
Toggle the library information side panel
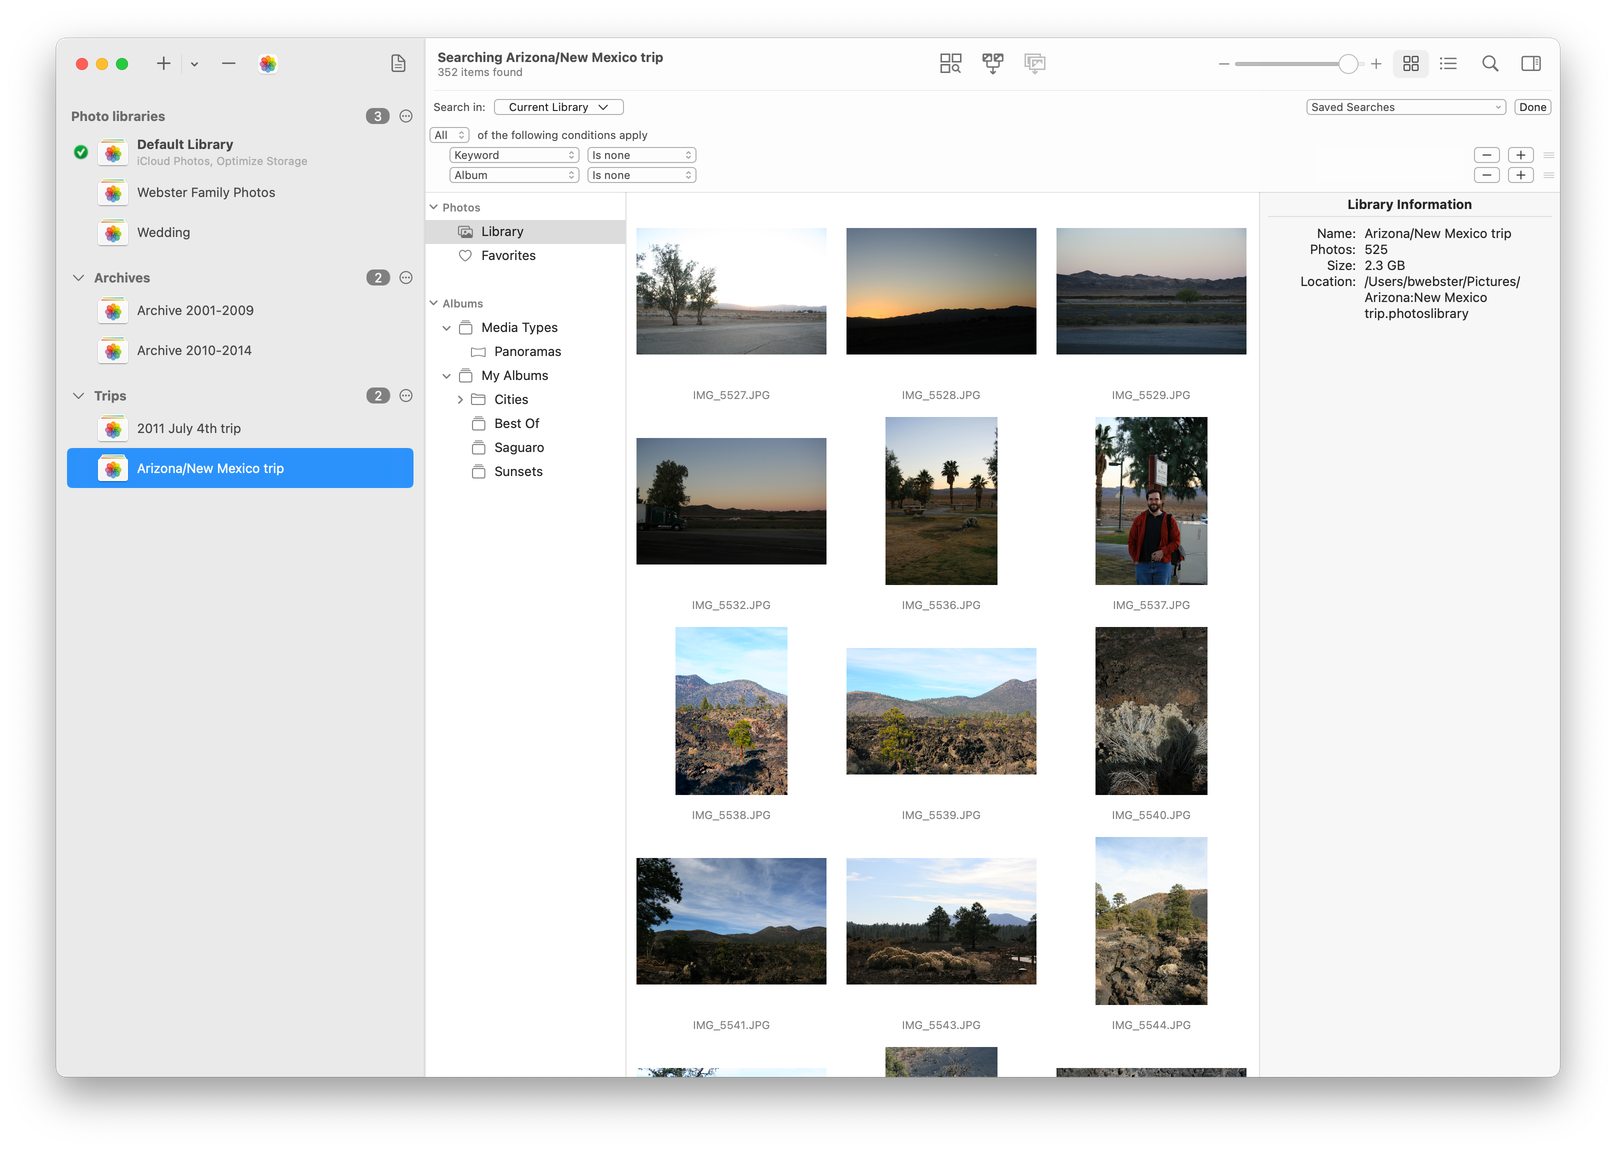[1530, 64]
